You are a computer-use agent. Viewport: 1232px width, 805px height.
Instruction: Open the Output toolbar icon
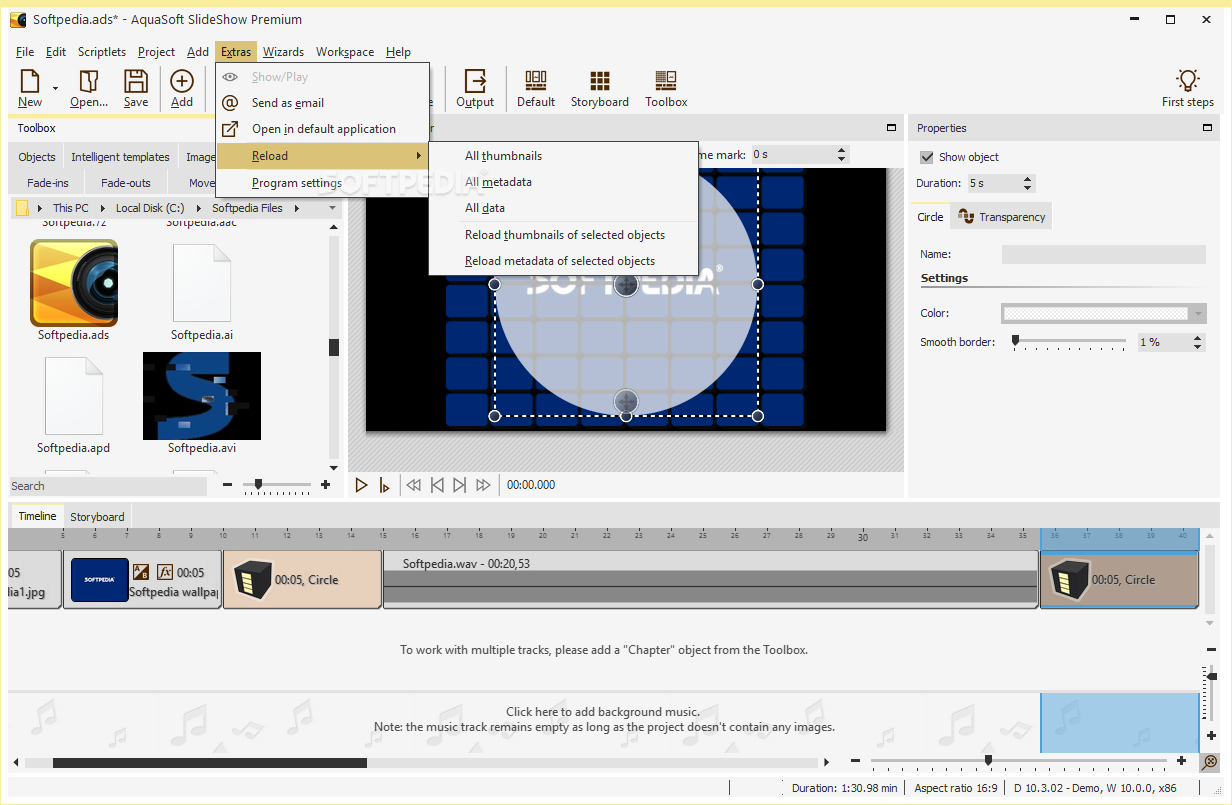coord(475,88)
